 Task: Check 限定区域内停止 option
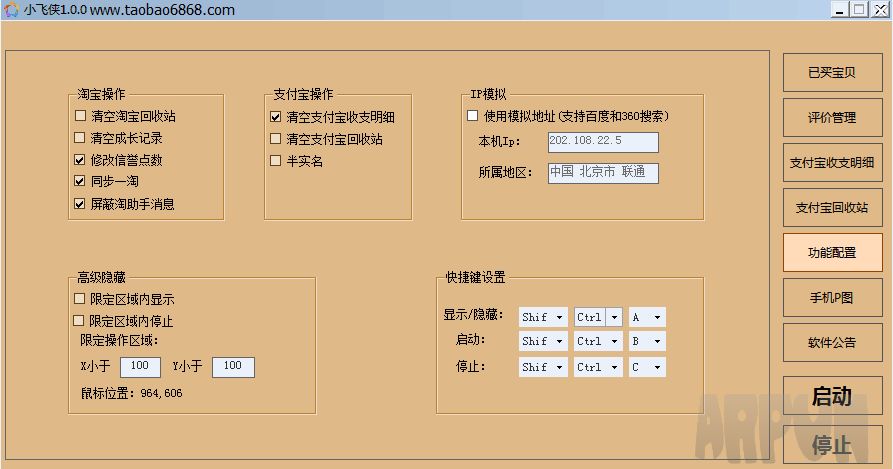coord(79,321)
